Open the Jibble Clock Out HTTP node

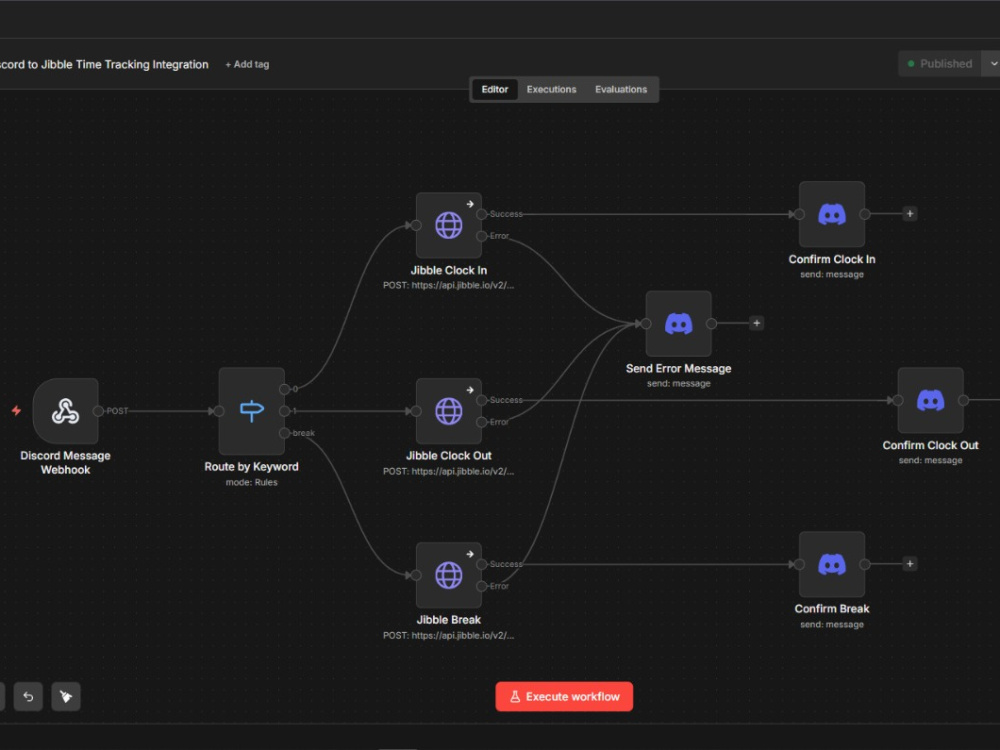point(448,411)
